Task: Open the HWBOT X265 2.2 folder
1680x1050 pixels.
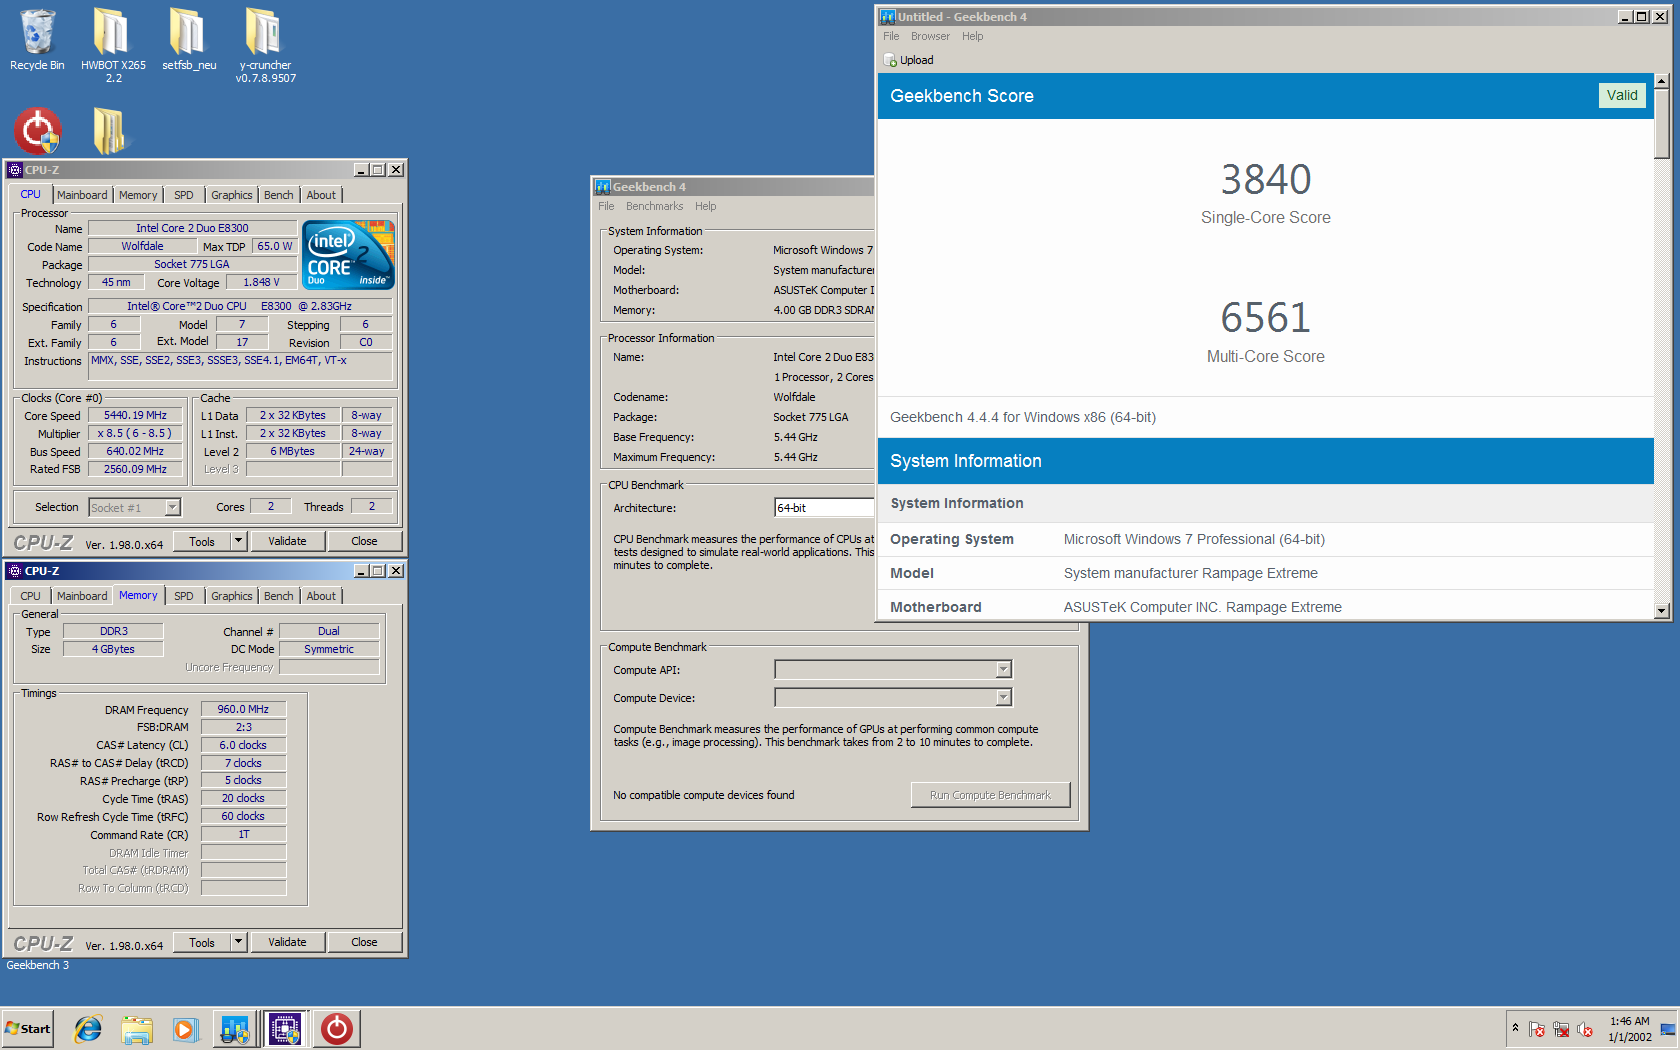Action: pos(113,45)
